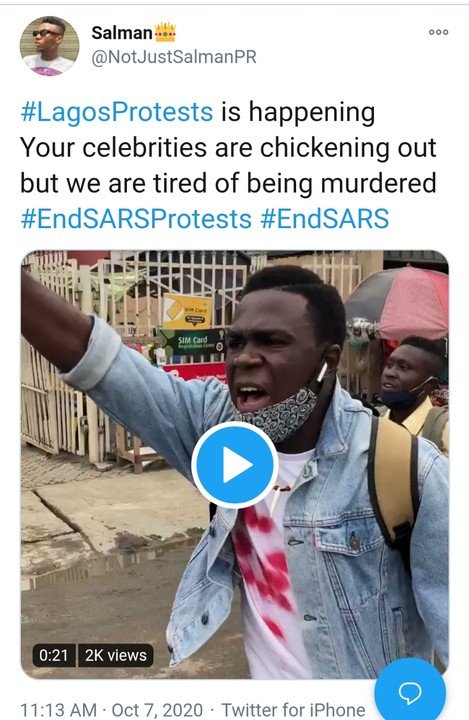Image resolution: width=469 pixels, height=720 pixels.
Task: Open the tweet's three-dot more options menu
Action: tap(438, 32)
